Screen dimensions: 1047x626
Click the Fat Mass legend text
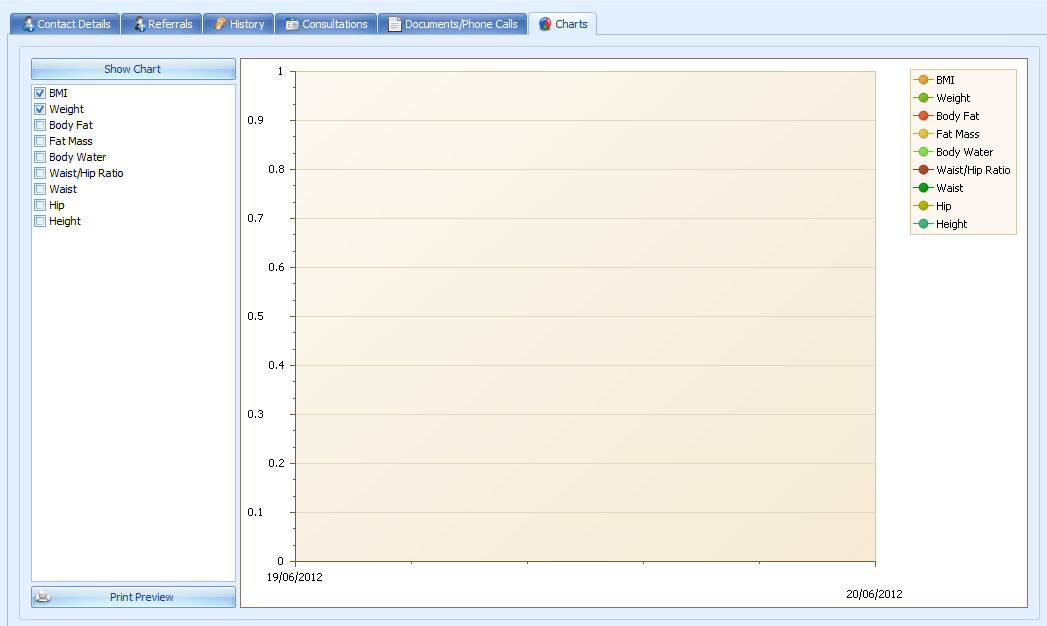click(958, 134)
